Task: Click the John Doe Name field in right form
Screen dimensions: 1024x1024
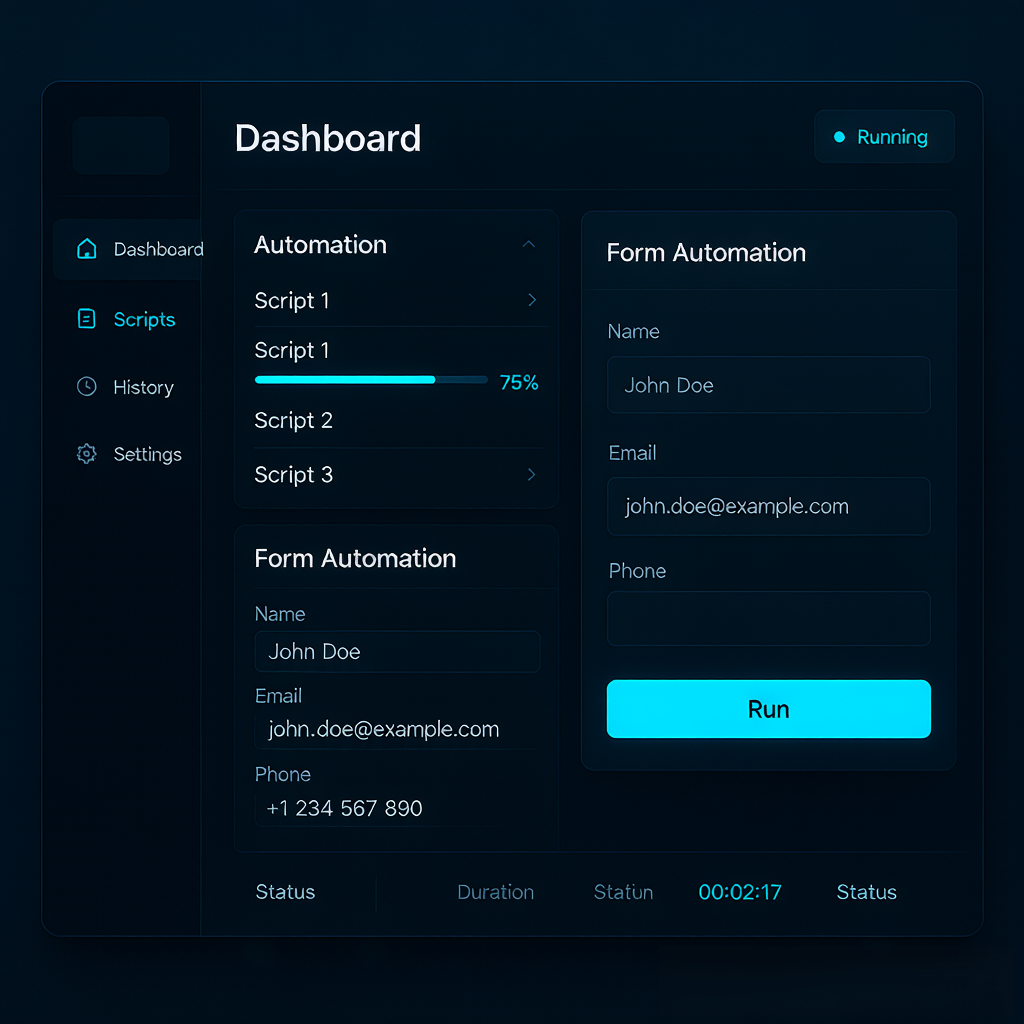Action: coord(769,385)
